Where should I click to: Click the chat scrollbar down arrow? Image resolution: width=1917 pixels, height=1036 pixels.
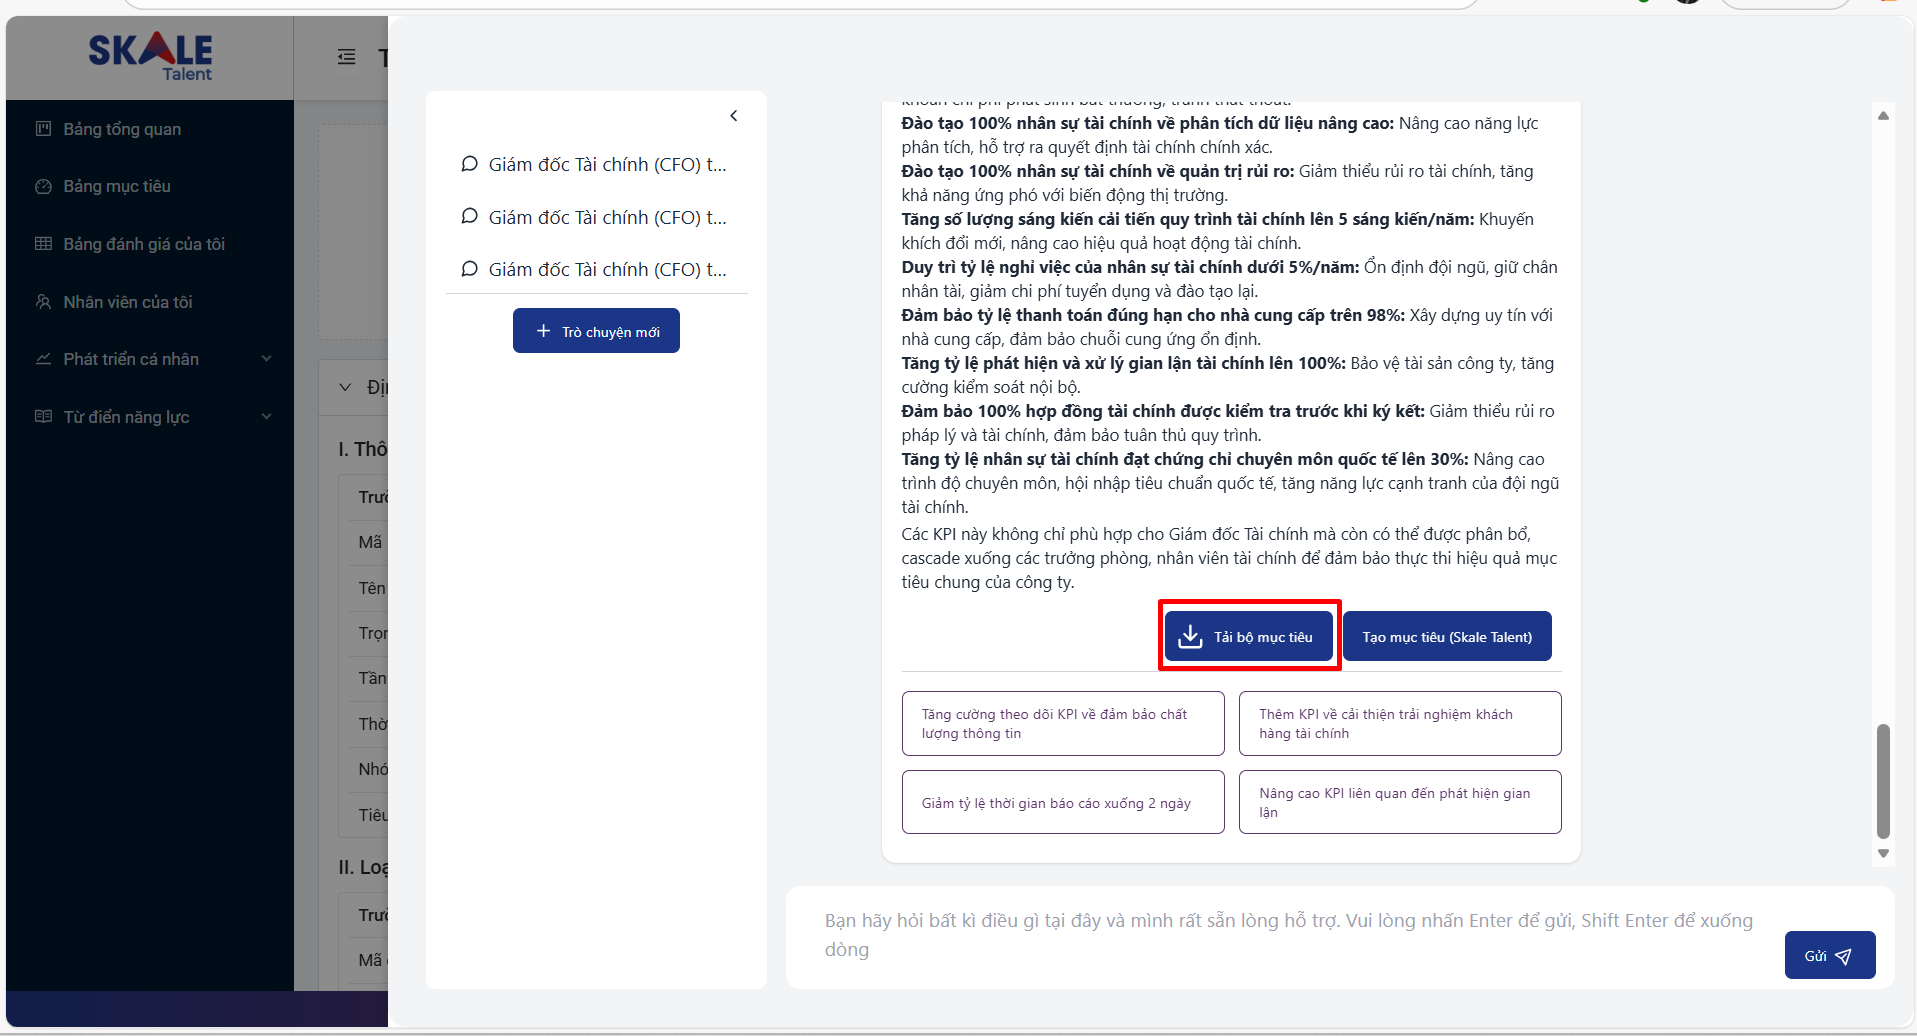point(1883,853)
